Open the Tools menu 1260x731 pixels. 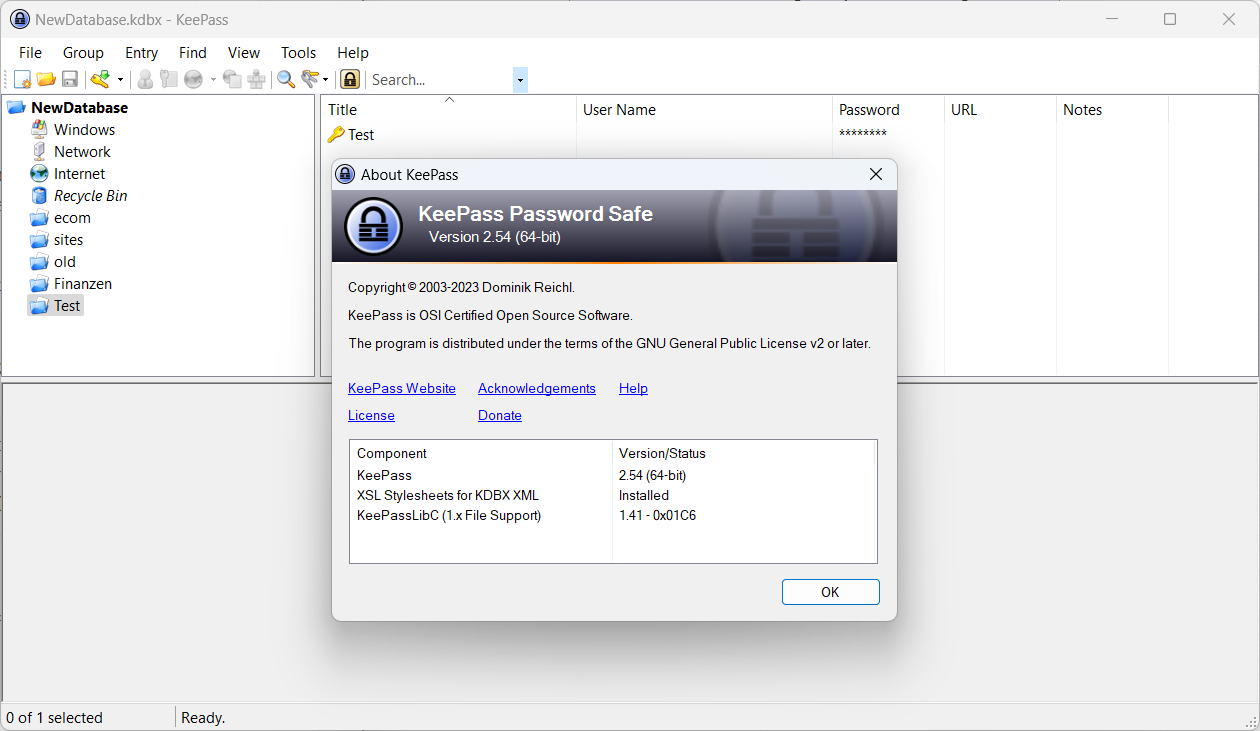tap(298, 52)
